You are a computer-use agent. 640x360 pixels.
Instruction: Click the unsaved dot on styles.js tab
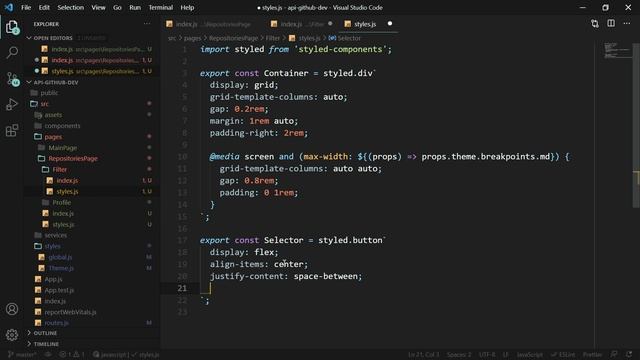(x=390, y=24)
